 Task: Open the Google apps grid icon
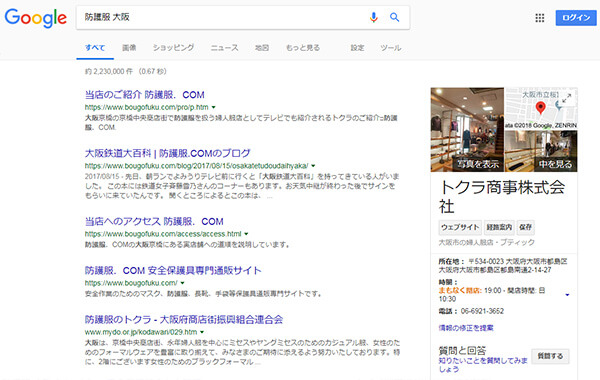pos(540,18)
